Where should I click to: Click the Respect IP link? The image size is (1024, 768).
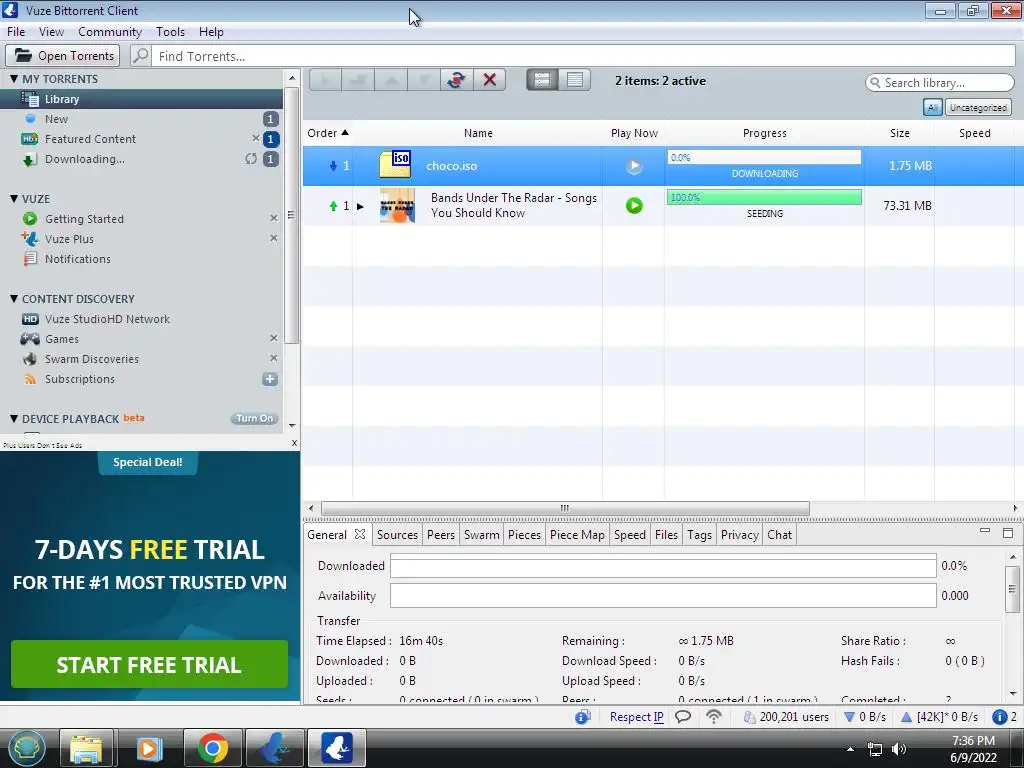tap(636, 717)
